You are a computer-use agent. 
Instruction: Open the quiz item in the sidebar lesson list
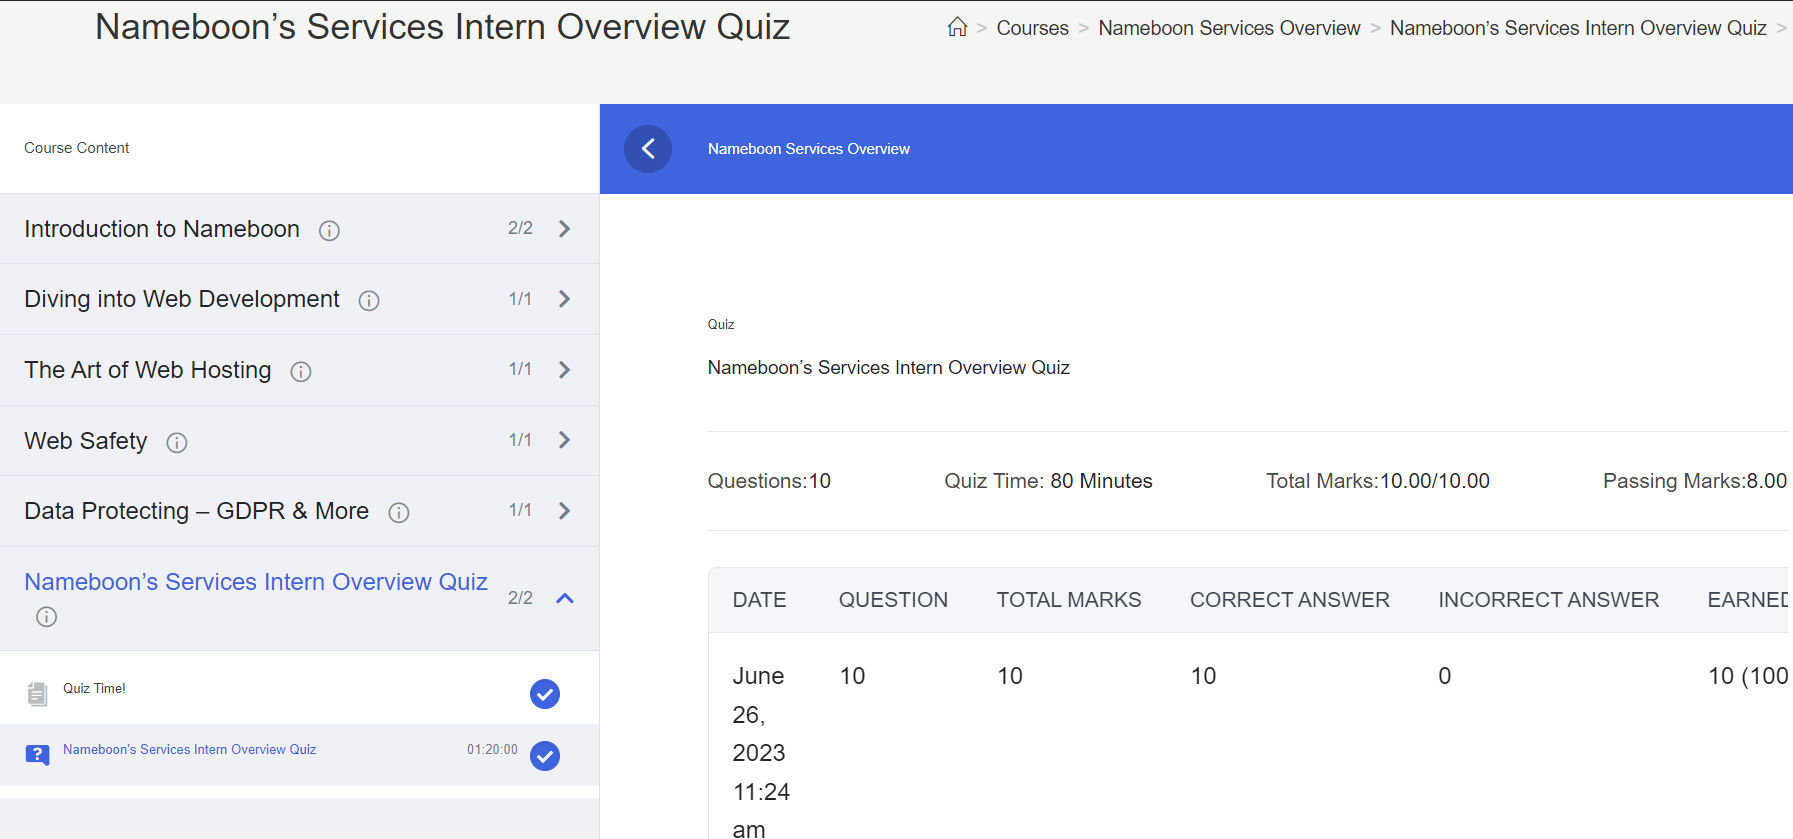(189, 749)
